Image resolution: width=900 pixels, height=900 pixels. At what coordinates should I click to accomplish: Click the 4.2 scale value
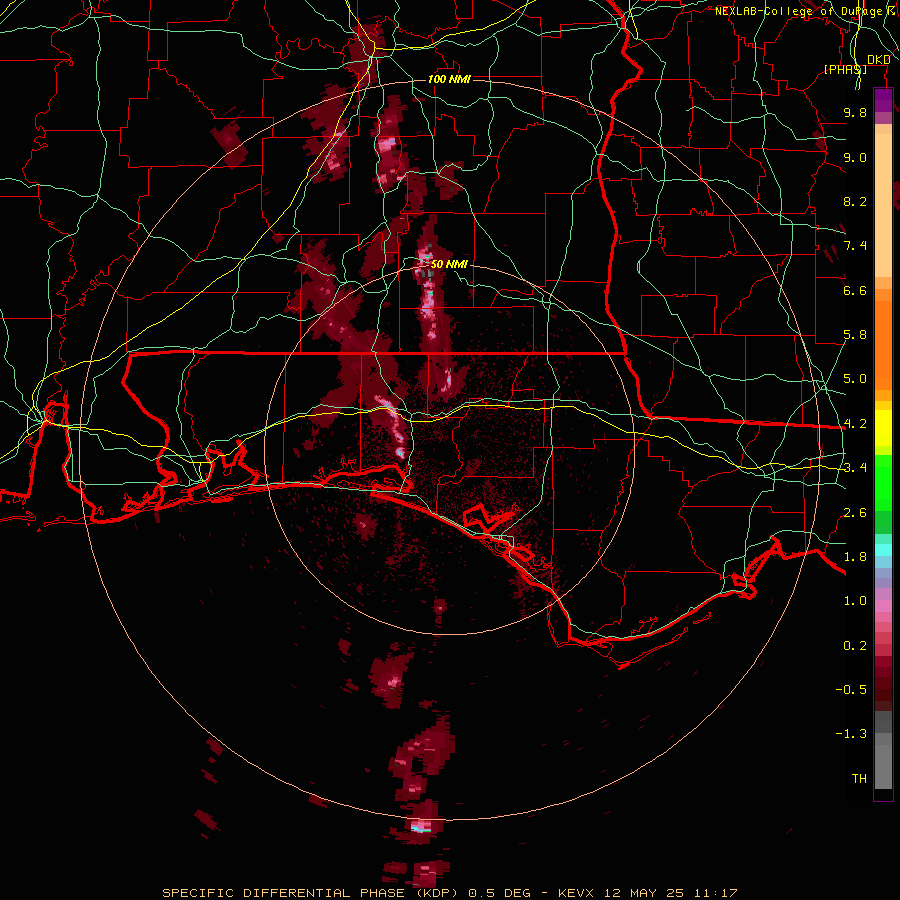tap(855, 424)
